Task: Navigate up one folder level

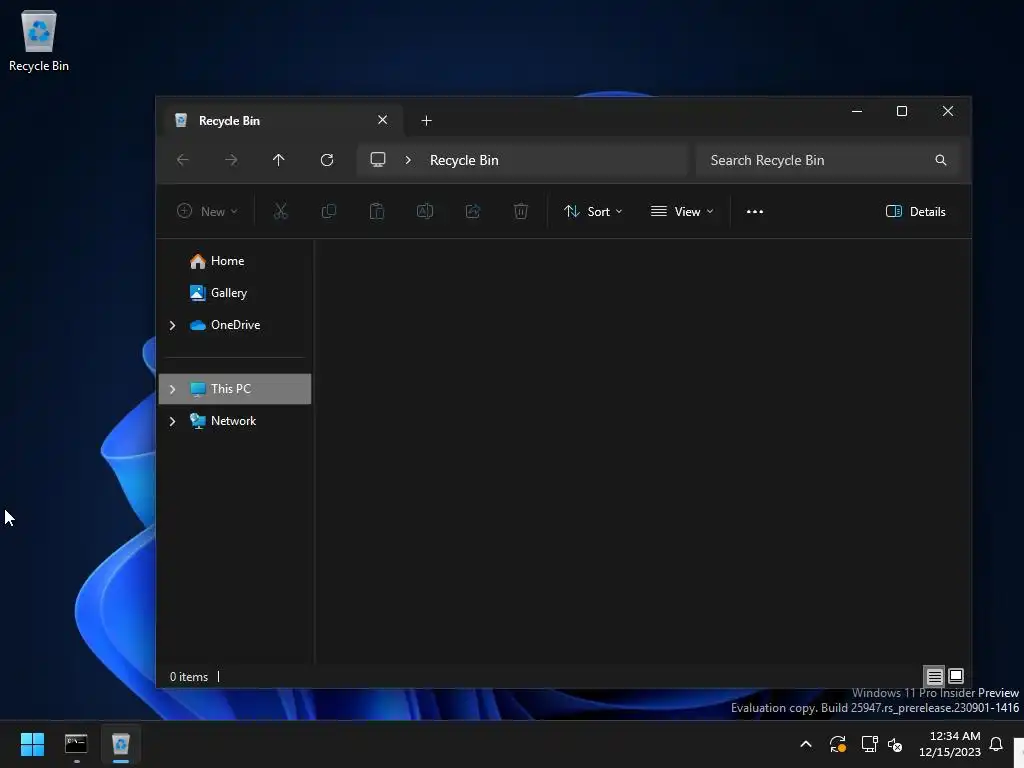Action: 279,160
